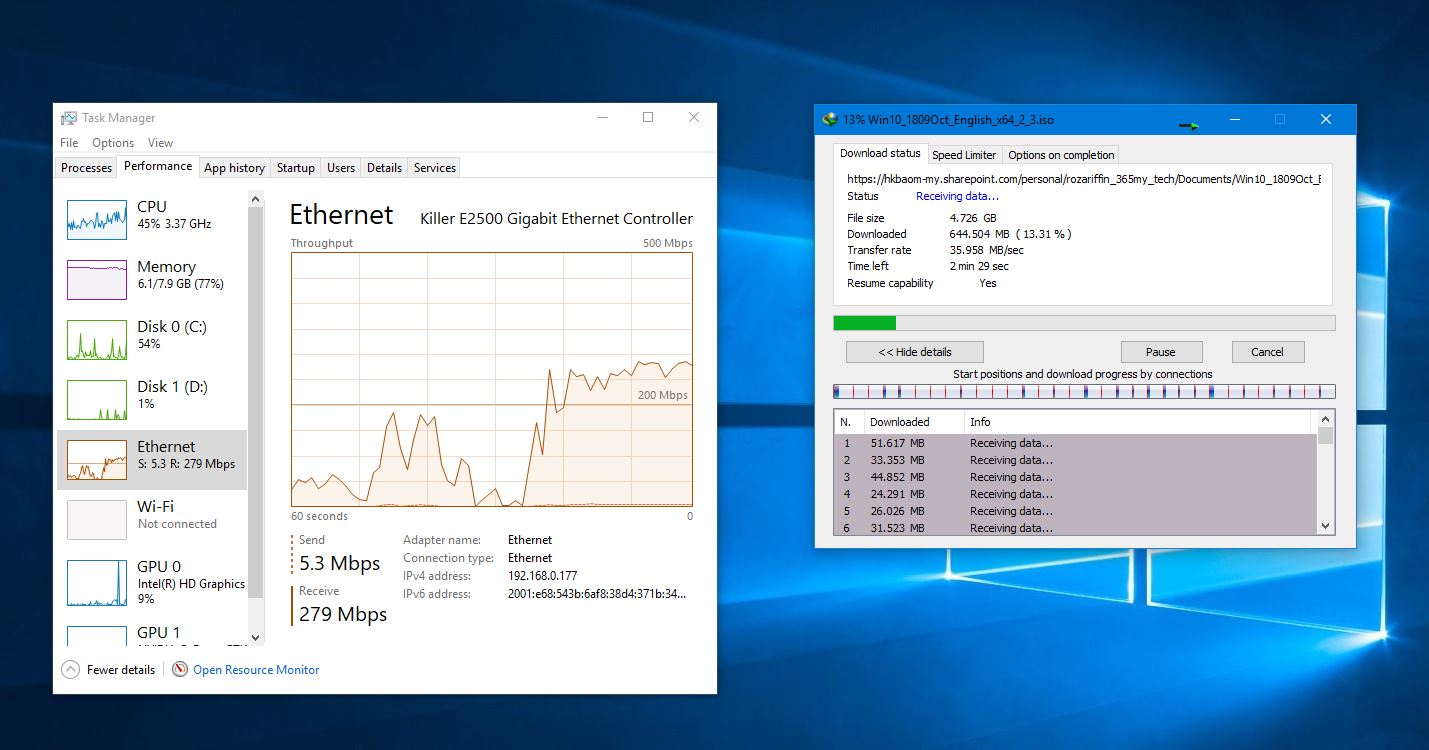The height and width of the screenshot is (750, 1429).
Task: Click the File size value 4.726 GB
Action: coord(973,218)
